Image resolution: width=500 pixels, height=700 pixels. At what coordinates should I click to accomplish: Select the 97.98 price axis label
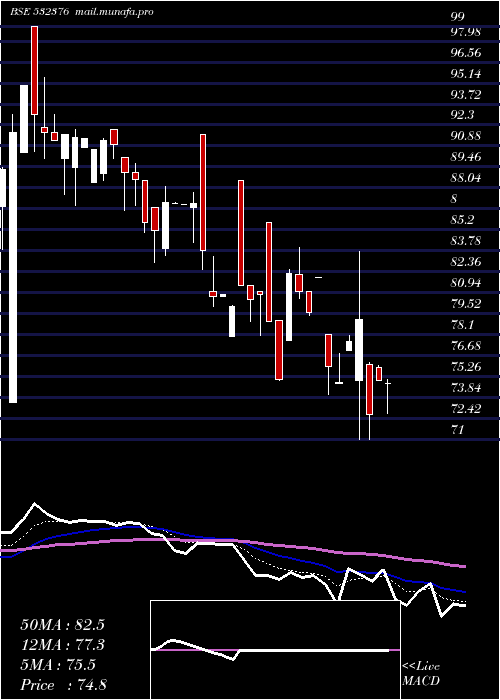click(466, 32)
